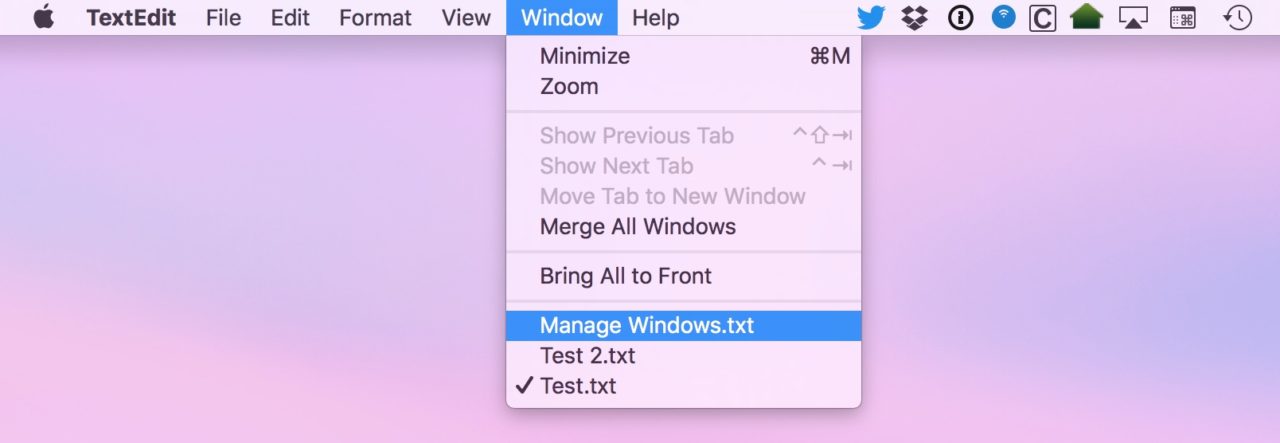Open the blue Wi-Fi circle icon
Screen dimensions: 1280x443
coord(1003,17)
